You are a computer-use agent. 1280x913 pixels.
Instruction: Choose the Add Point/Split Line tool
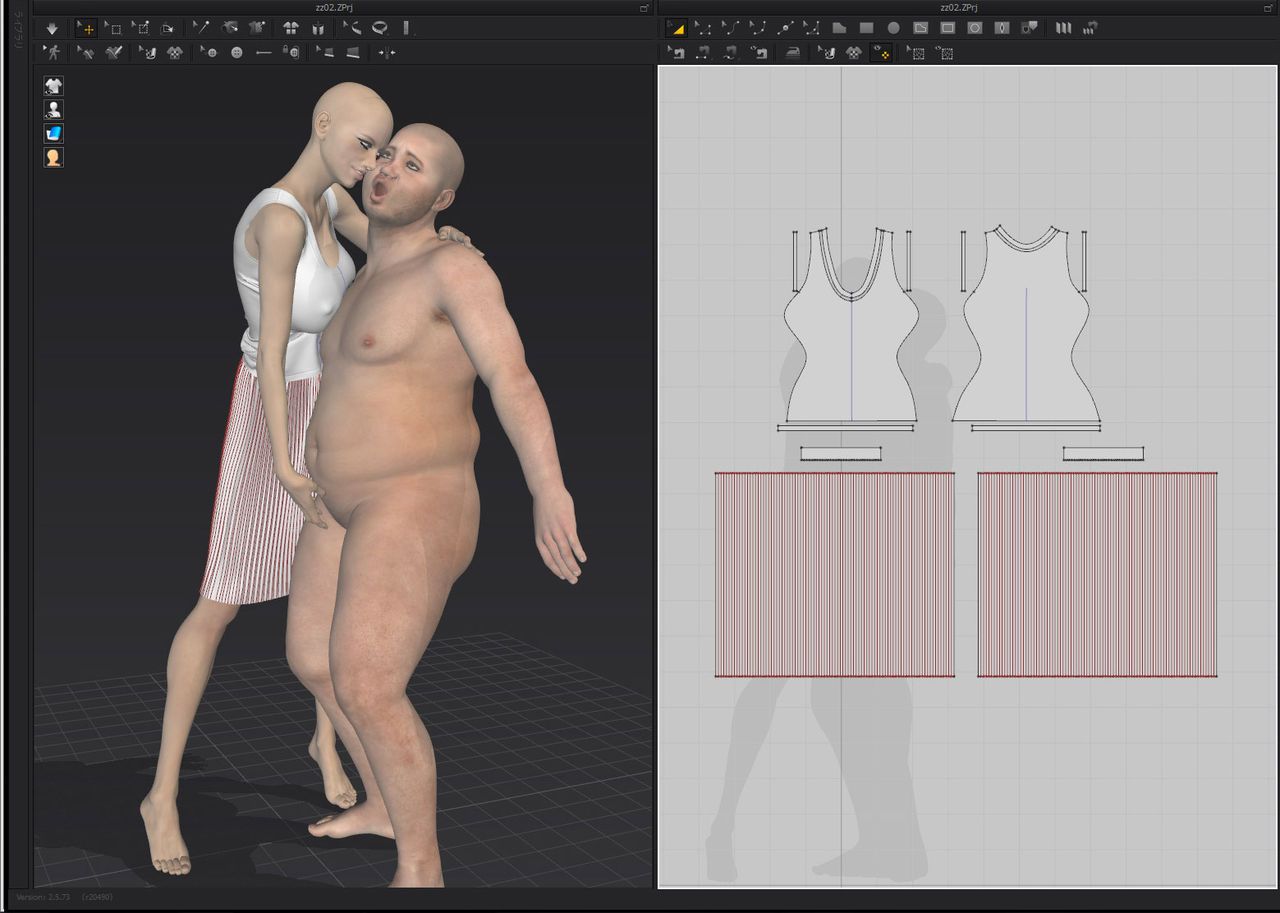[785, 28]
